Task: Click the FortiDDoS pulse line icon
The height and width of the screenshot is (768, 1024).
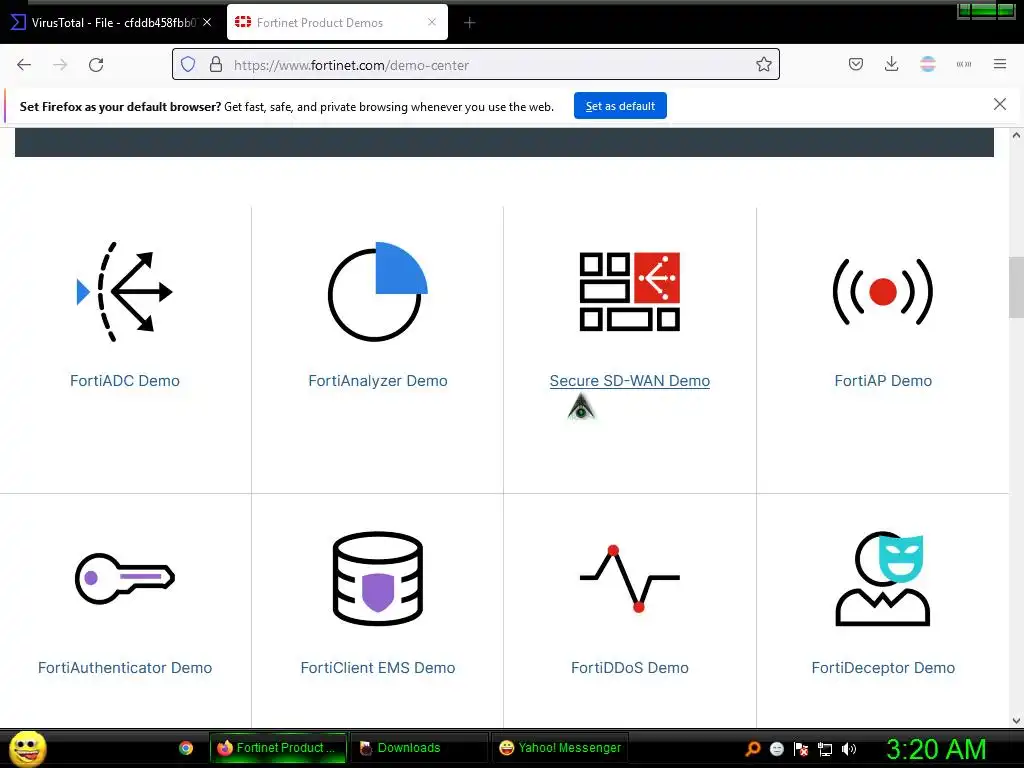Action: click(630, 579)
